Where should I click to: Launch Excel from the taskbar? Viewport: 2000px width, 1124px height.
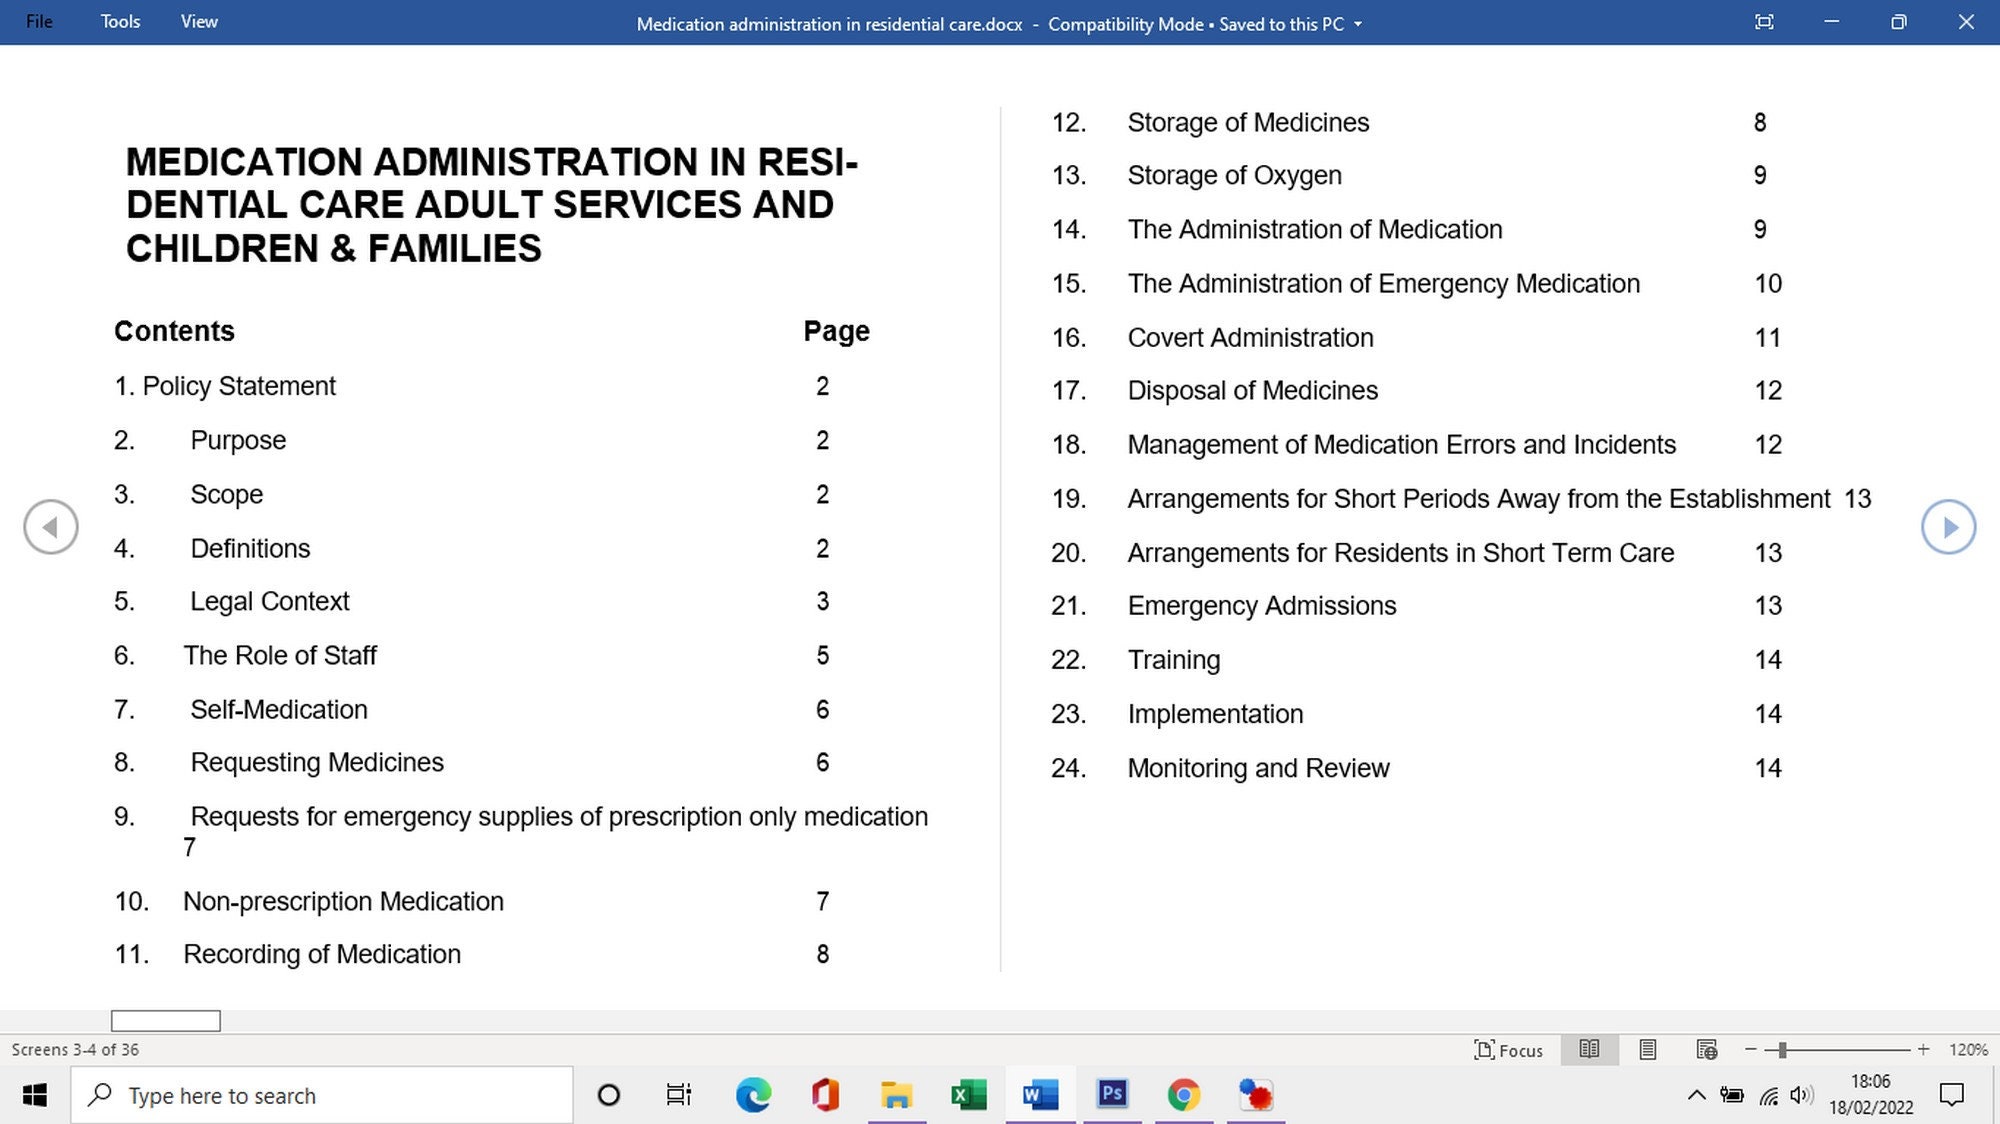(x=968, y=1095)
